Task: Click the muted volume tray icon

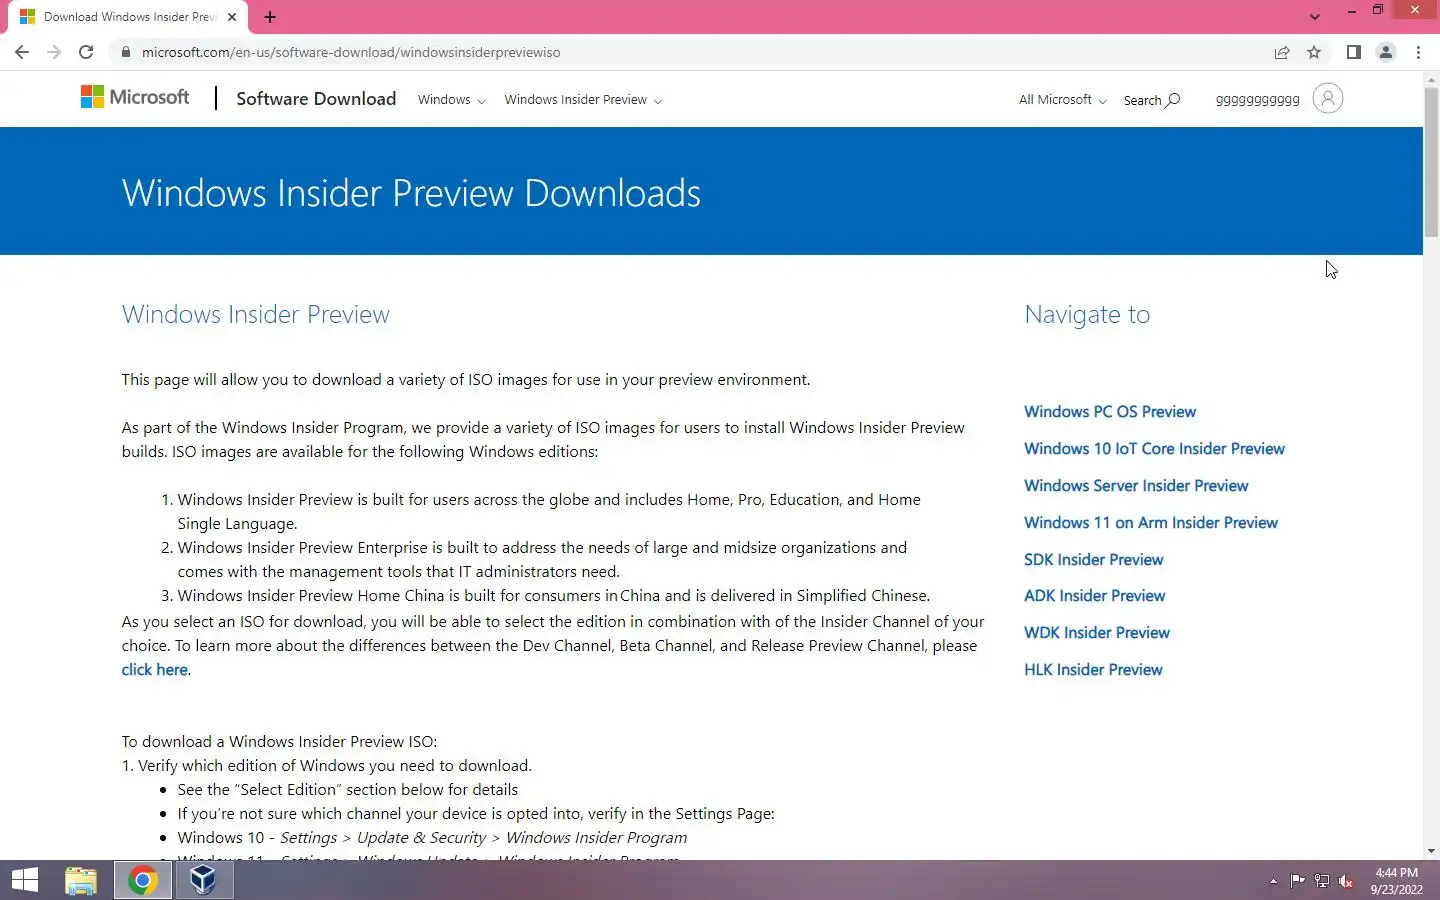Action: [1346, 881]
